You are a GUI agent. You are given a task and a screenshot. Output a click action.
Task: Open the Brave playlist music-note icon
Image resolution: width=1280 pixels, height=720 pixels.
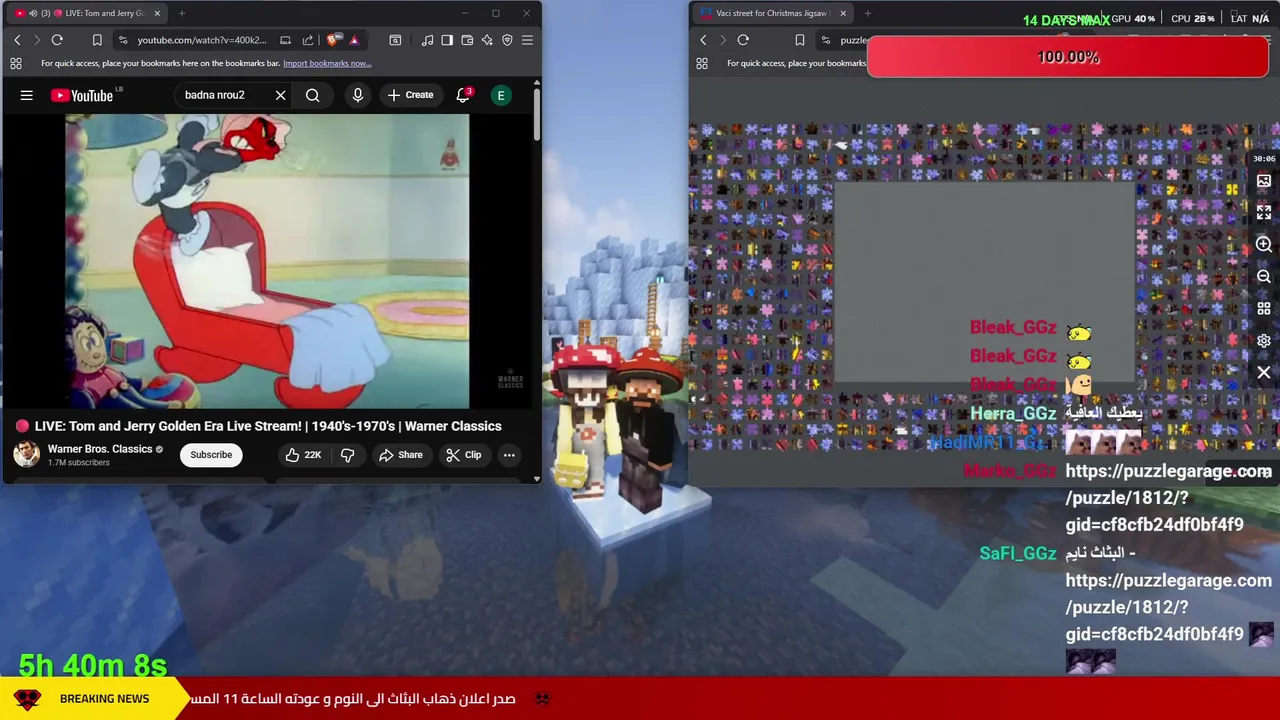pos(427,40)
